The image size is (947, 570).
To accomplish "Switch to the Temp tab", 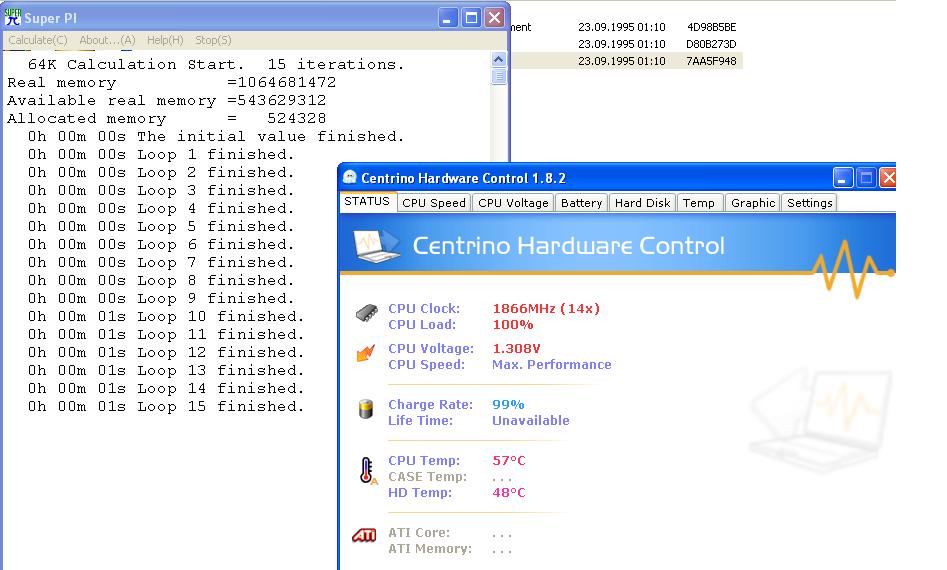I will pos(699,203).
